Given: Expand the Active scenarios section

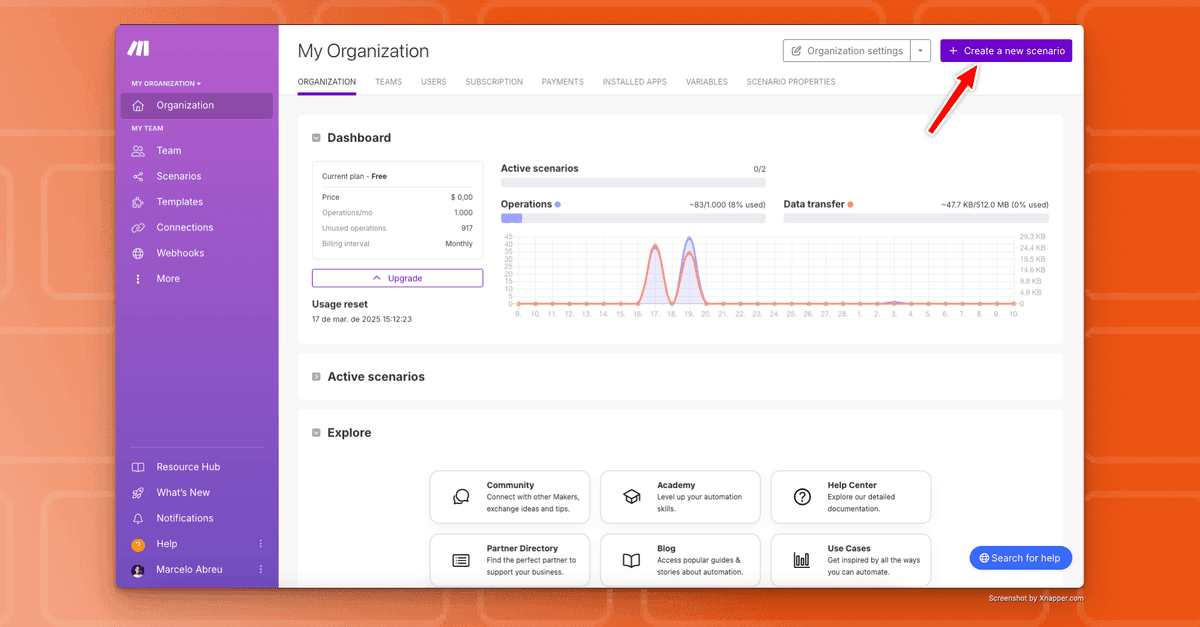Looking at the screenshot, I should (316, 377).
